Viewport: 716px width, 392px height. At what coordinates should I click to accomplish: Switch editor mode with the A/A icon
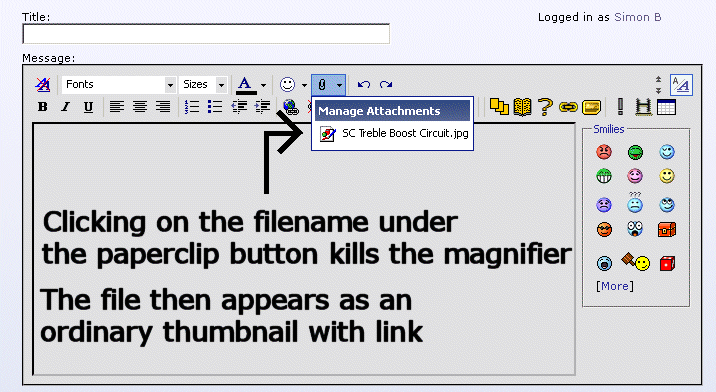681,85
